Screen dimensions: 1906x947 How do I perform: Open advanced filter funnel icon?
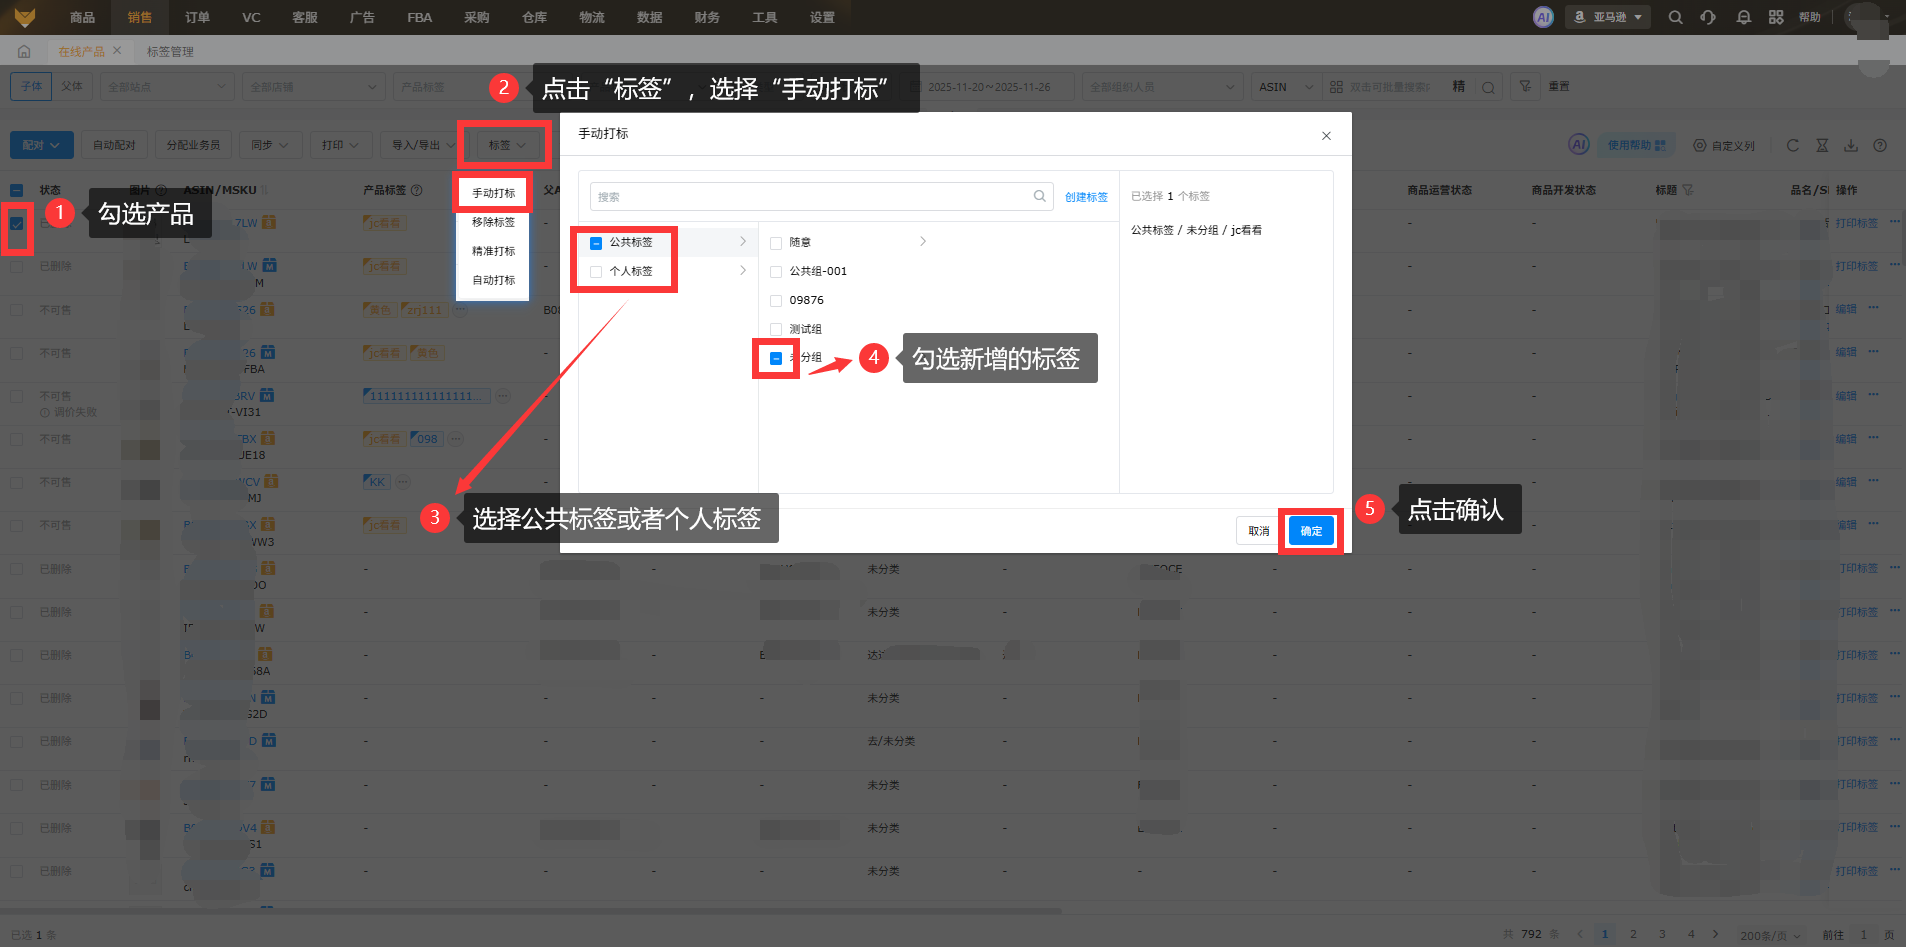click(1525, 87)
